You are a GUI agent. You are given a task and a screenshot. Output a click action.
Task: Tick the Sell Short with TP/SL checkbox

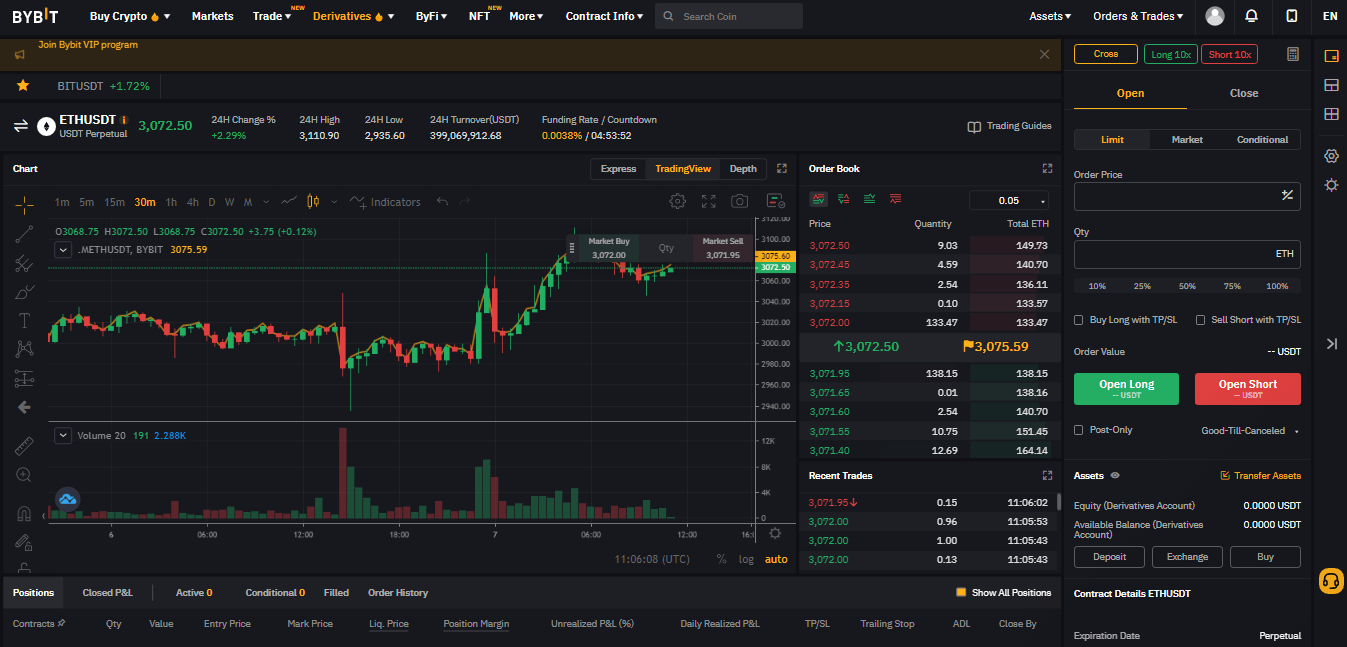coord(1201,320)
